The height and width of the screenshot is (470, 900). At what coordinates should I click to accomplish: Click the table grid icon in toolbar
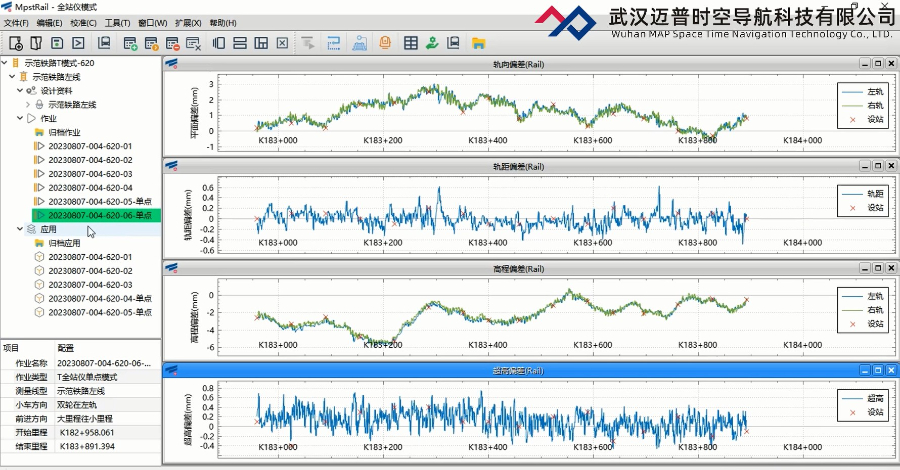[410, 43]
